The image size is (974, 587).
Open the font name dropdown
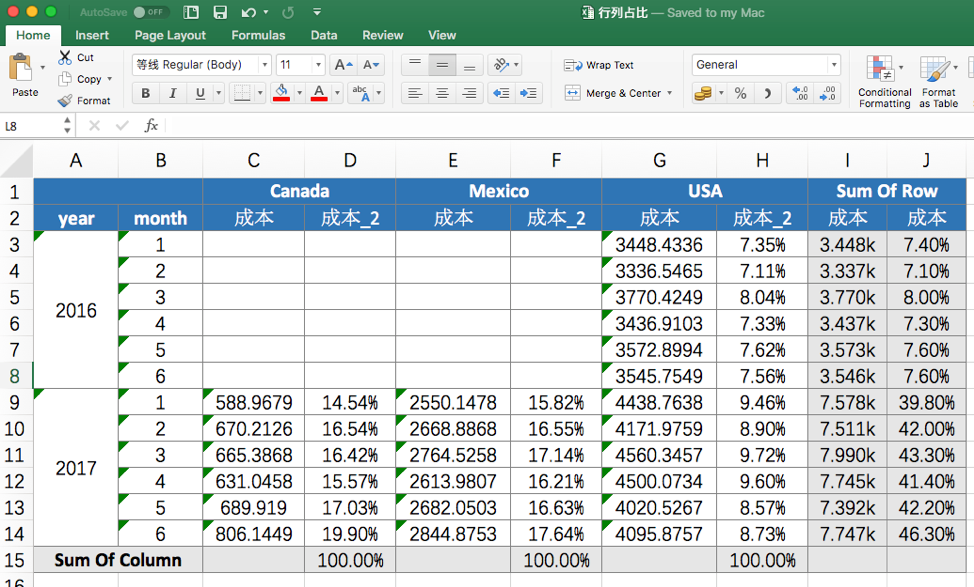265,65
